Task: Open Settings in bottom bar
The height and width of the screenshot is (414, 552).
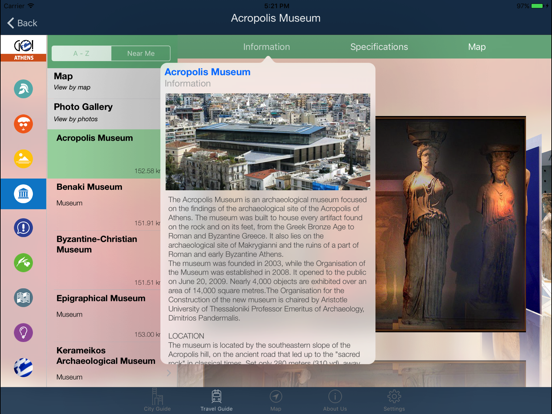Action: [394, 400]
